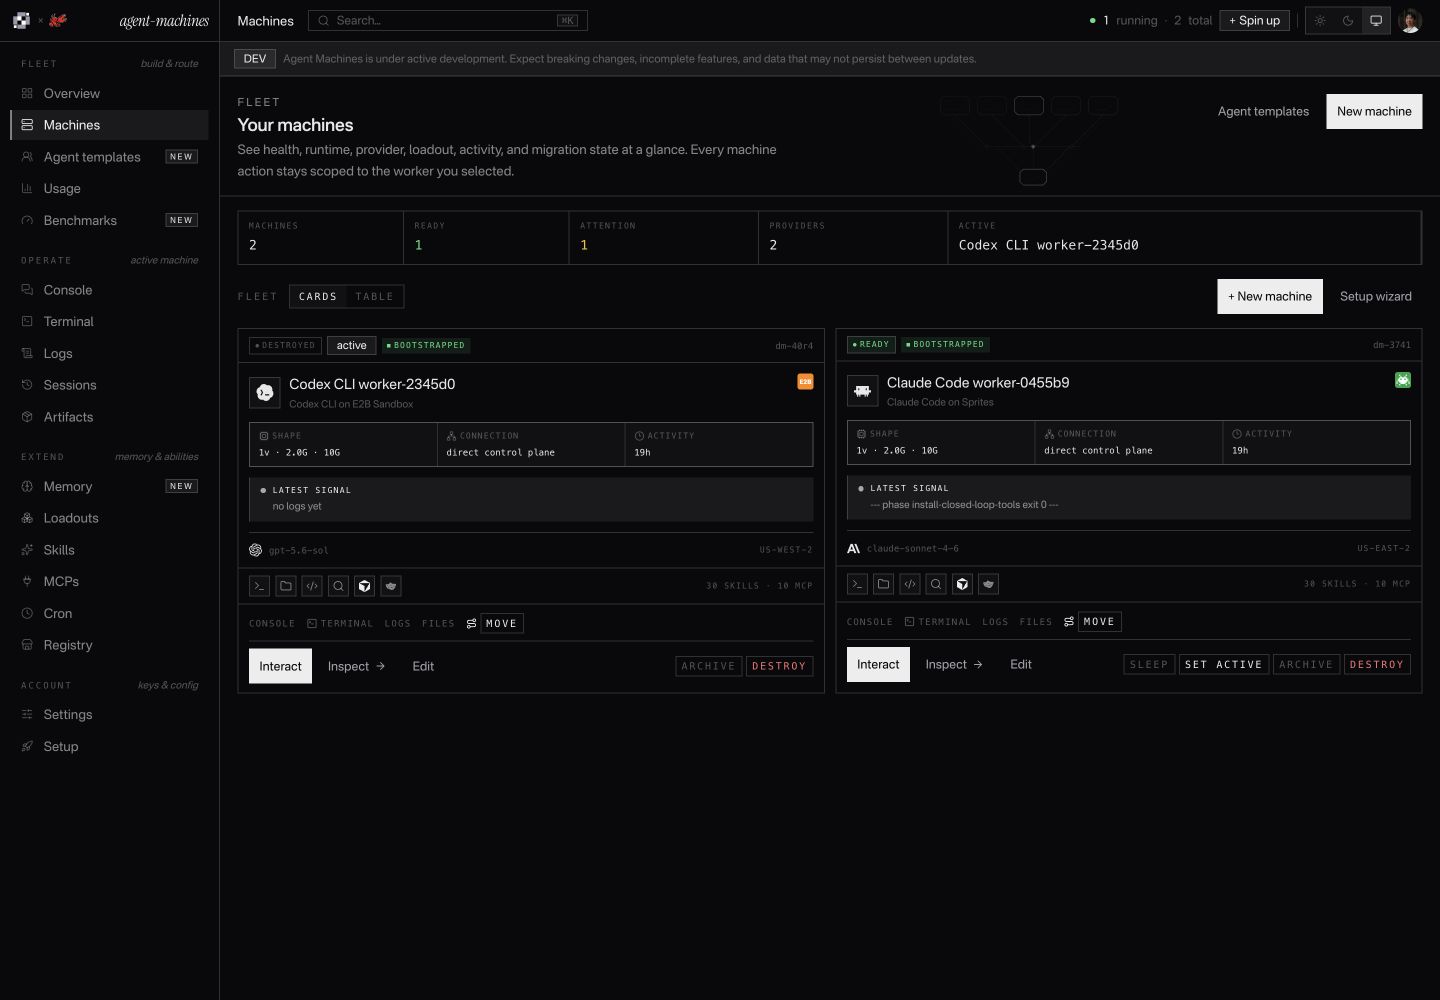Click terminal prompt icon on Claude Code card
Screen dimensions: 1440x1000
pos(857,584)
